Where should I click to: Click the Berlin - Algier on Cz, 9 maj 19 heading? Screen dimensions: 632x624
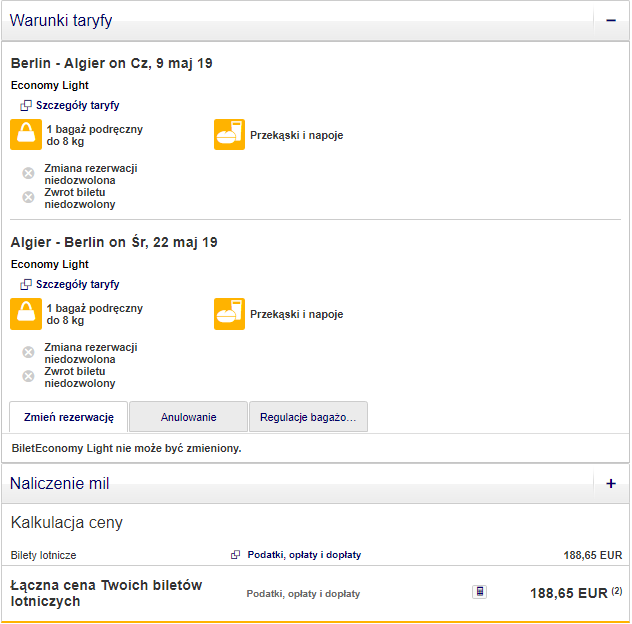coord(112,63)
